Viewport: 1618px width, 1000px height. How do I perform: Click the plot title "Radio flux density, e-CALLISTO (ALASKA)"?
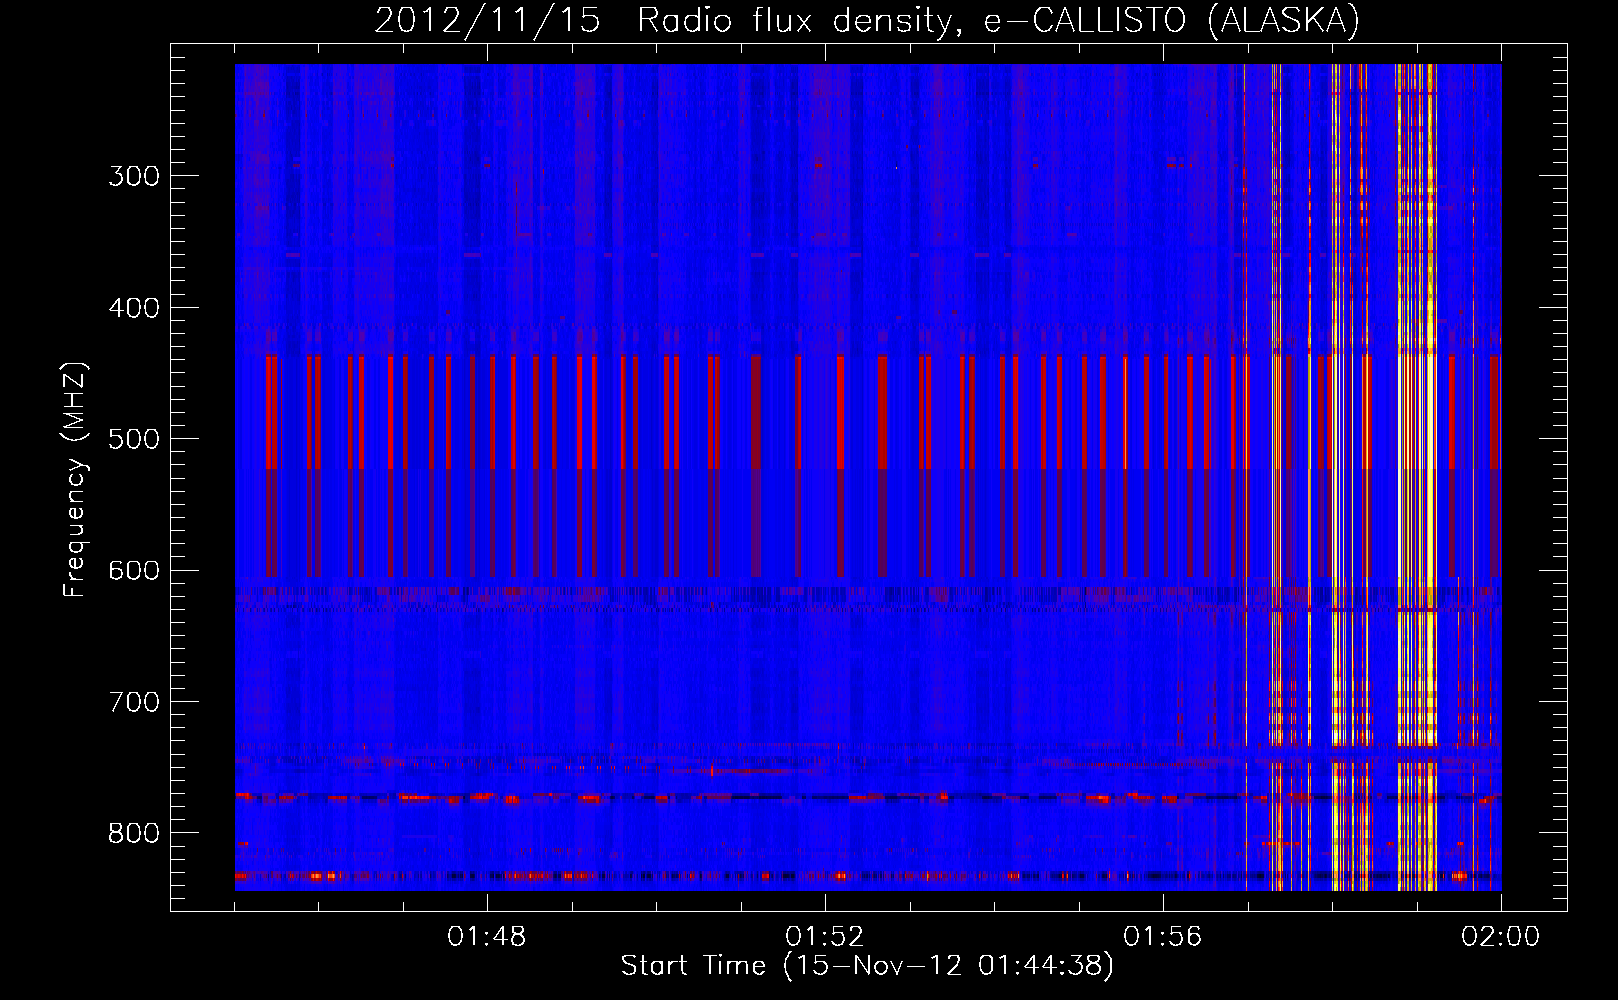[x=998, y=20]
